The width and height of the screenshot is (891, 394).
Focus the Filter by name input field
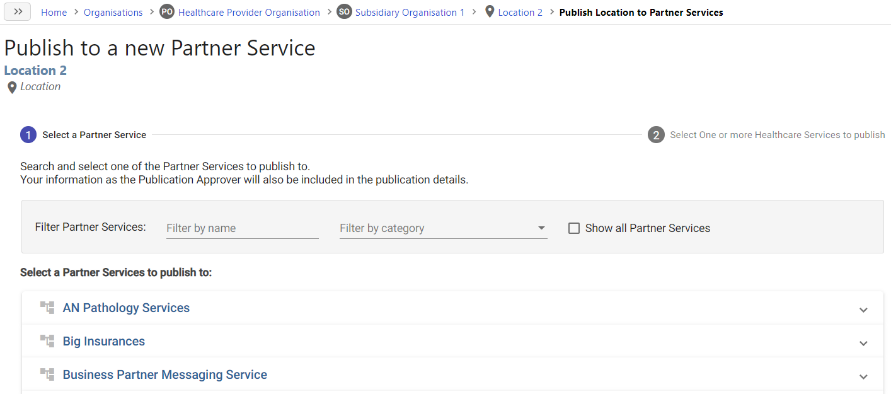(x=242, y=228)
